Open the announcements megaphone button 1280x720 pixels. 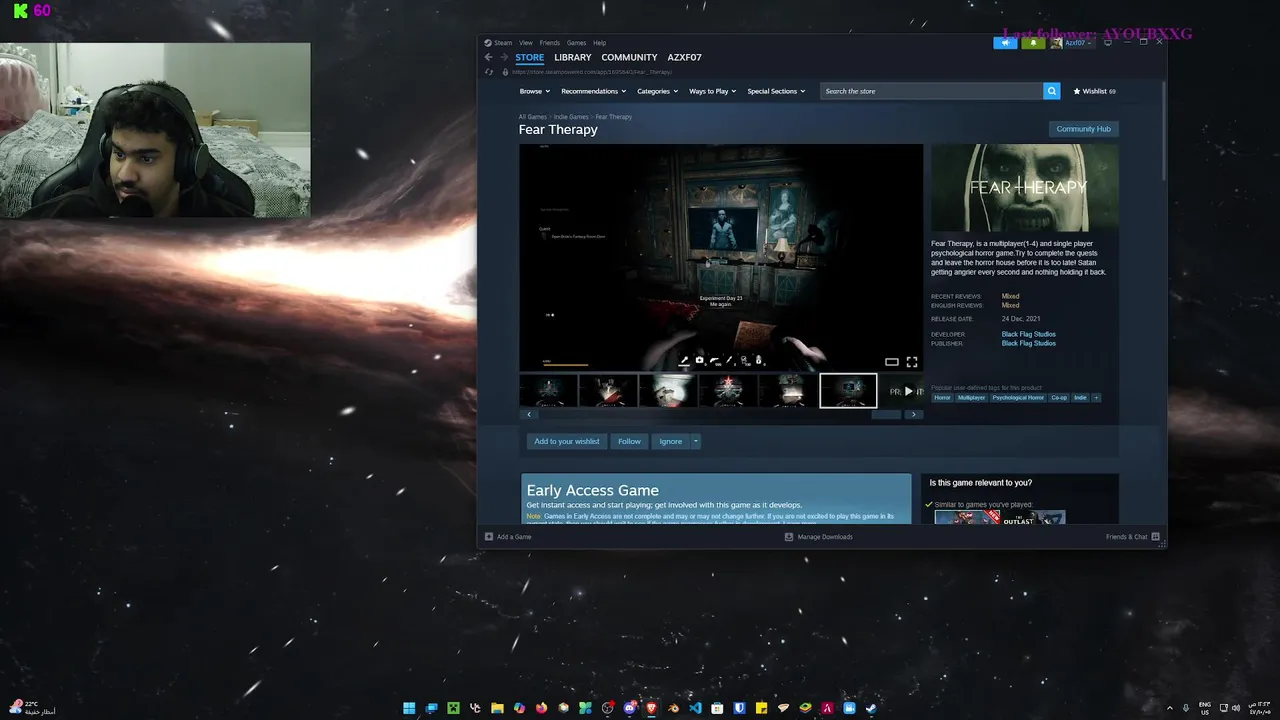point(1005,43)
